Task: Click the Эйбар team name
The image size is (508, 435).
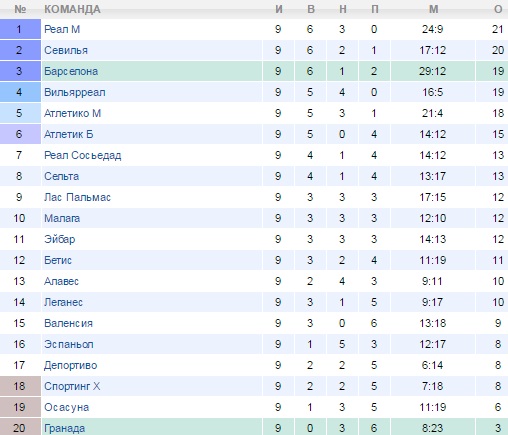Action: [x=60, y=239]
